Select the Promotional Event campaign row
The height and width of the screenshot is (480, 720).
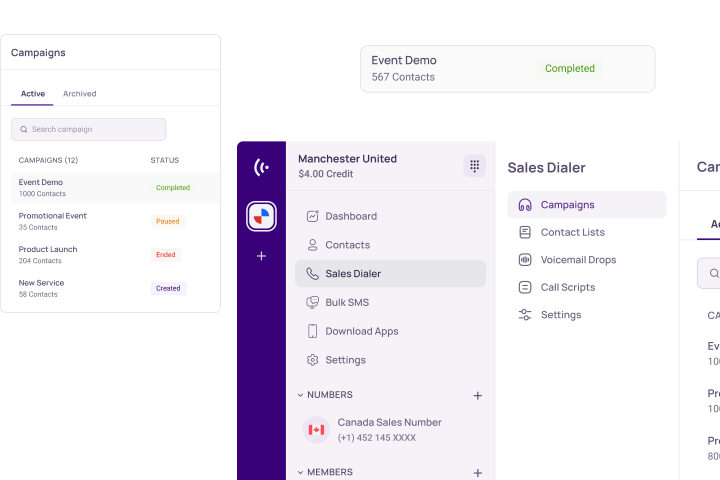[x=115, y=221]
